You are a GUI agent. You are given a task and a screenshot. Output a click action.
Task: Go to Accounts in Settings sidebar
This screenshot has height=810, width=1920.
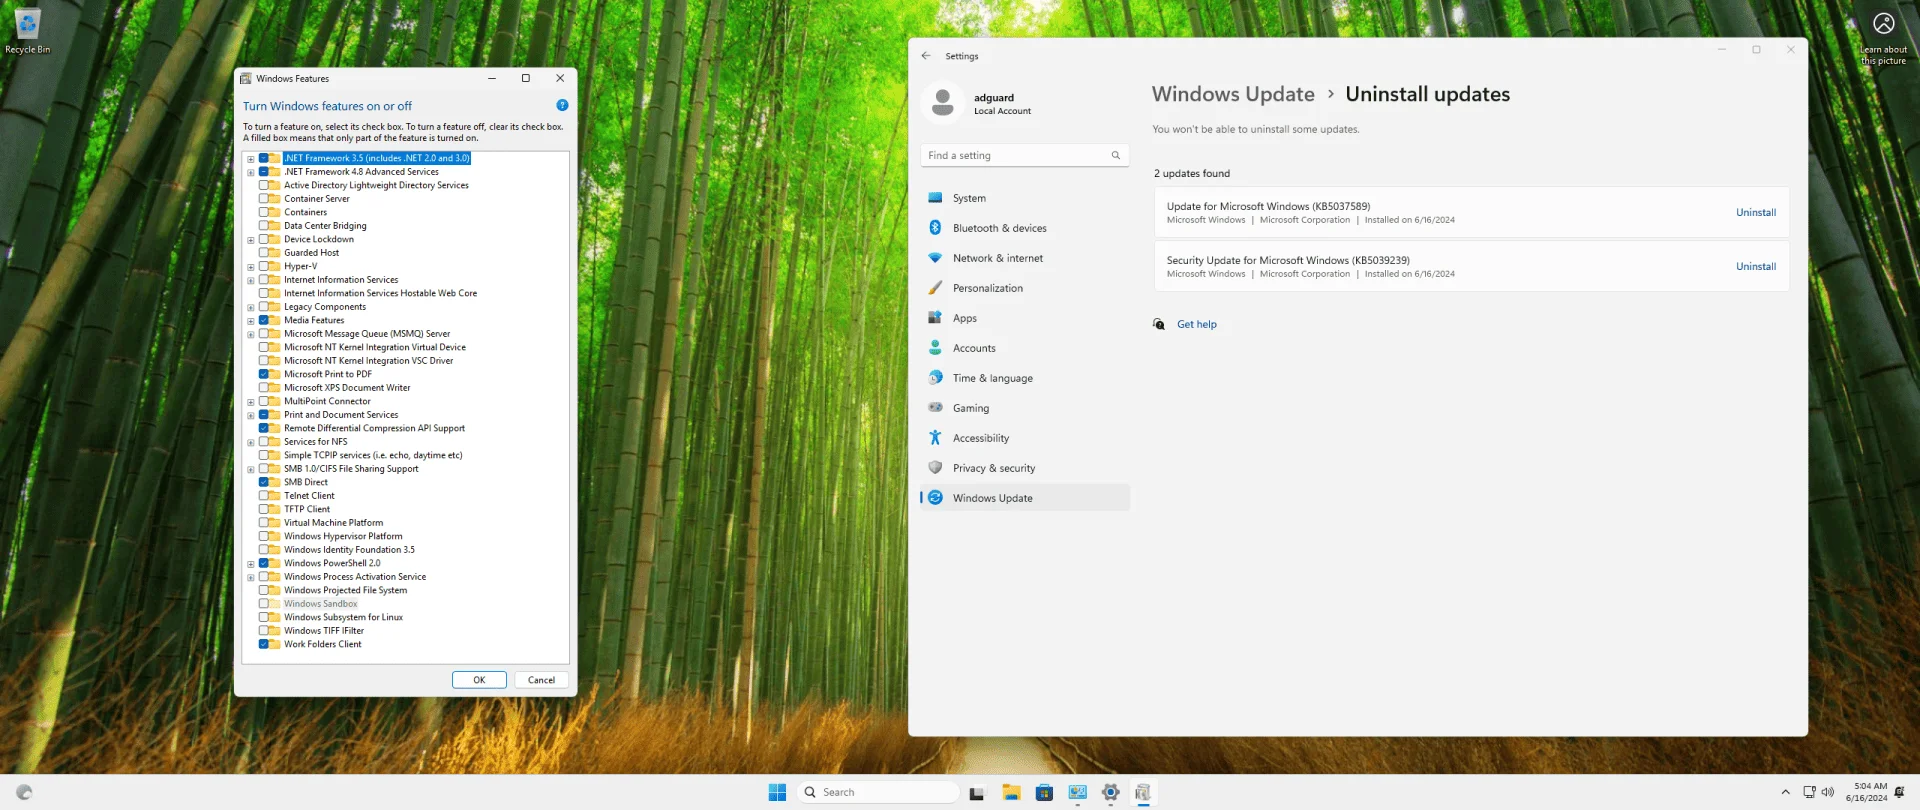(x=1025, y=348)
